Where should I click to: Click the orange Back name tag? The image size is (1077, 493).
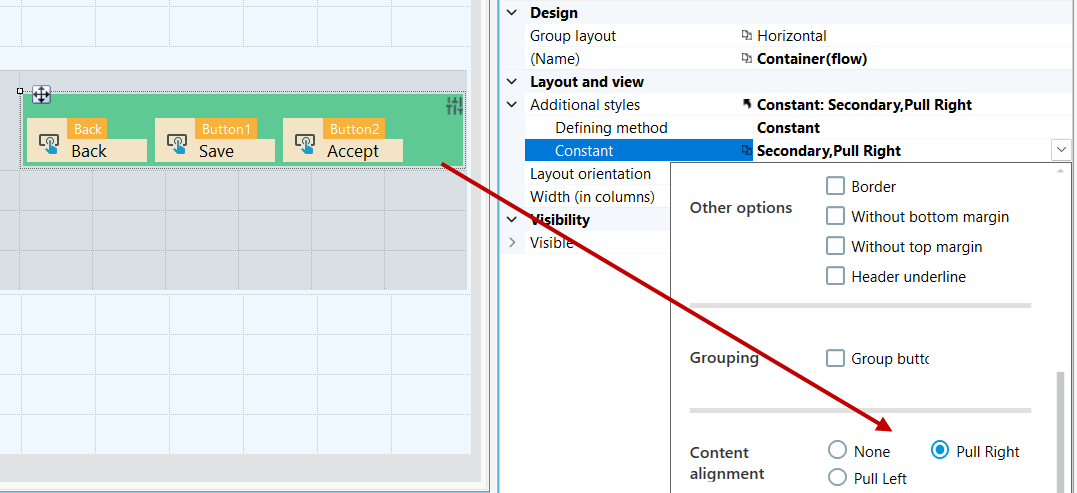pyautogui.click(x=87, y=129)
